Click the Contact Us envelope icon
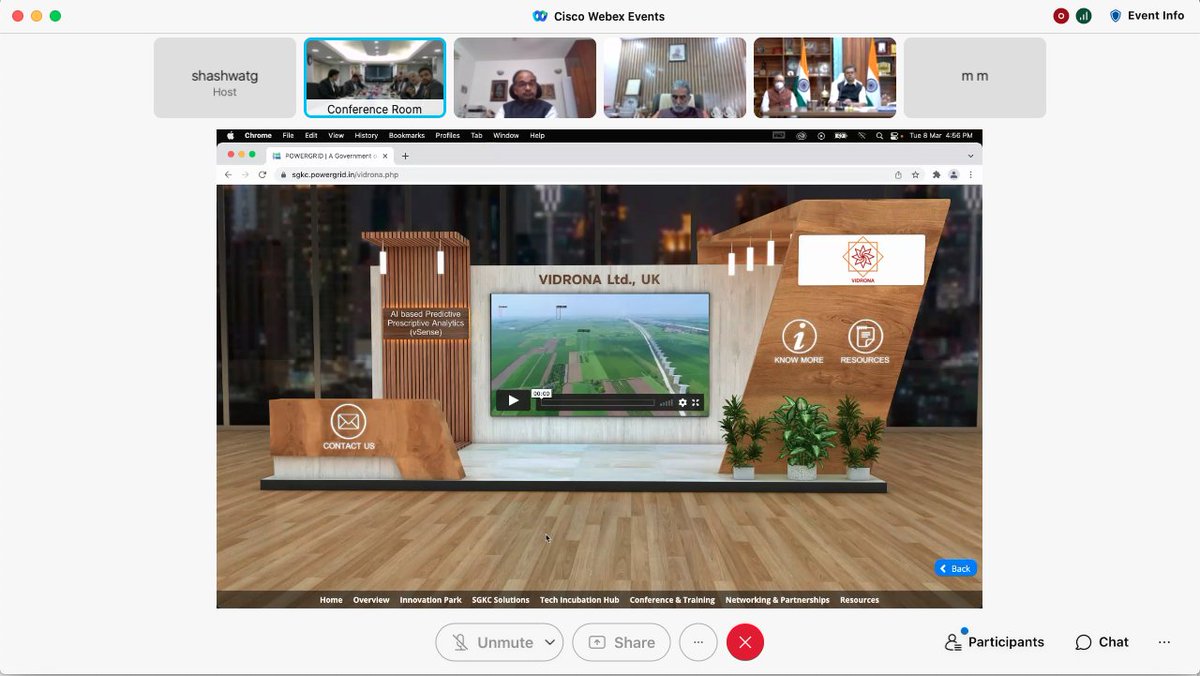Image resolution: width=1200 pixels, height=676 pixels. pos(349,421)
